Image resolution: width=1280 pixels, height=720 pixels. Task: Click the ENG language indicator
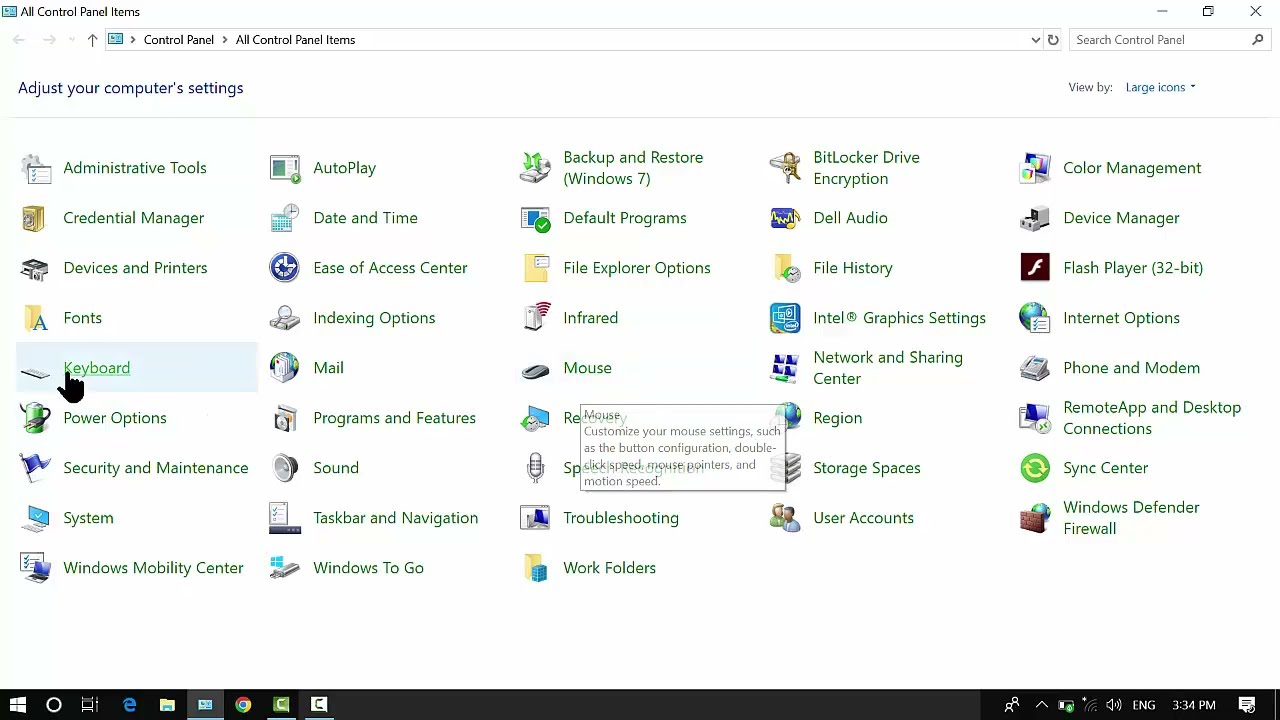1143,705
